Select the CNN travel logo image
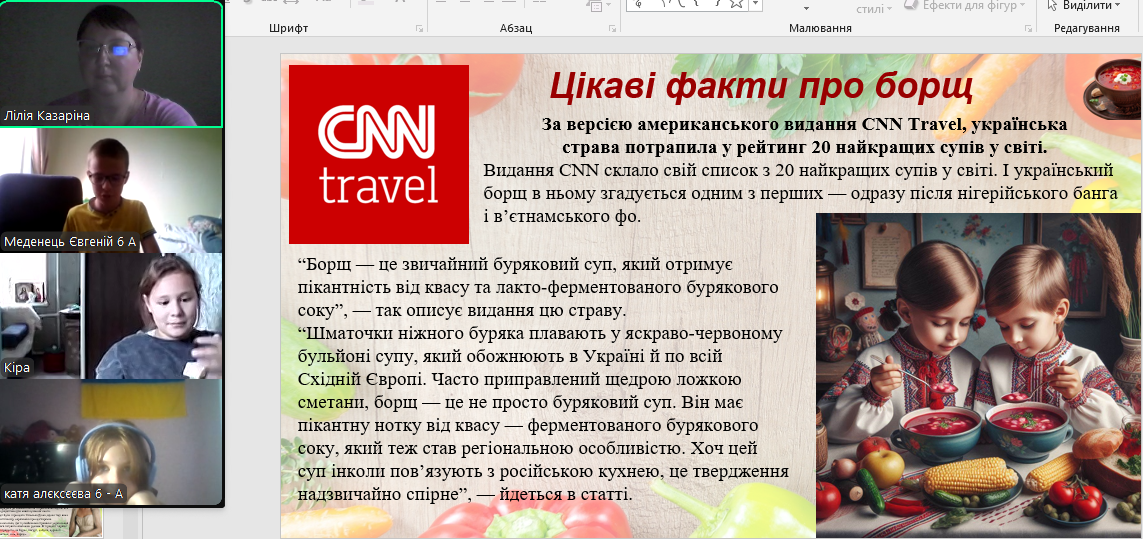Screen dimensions: 1143x539 378,154
